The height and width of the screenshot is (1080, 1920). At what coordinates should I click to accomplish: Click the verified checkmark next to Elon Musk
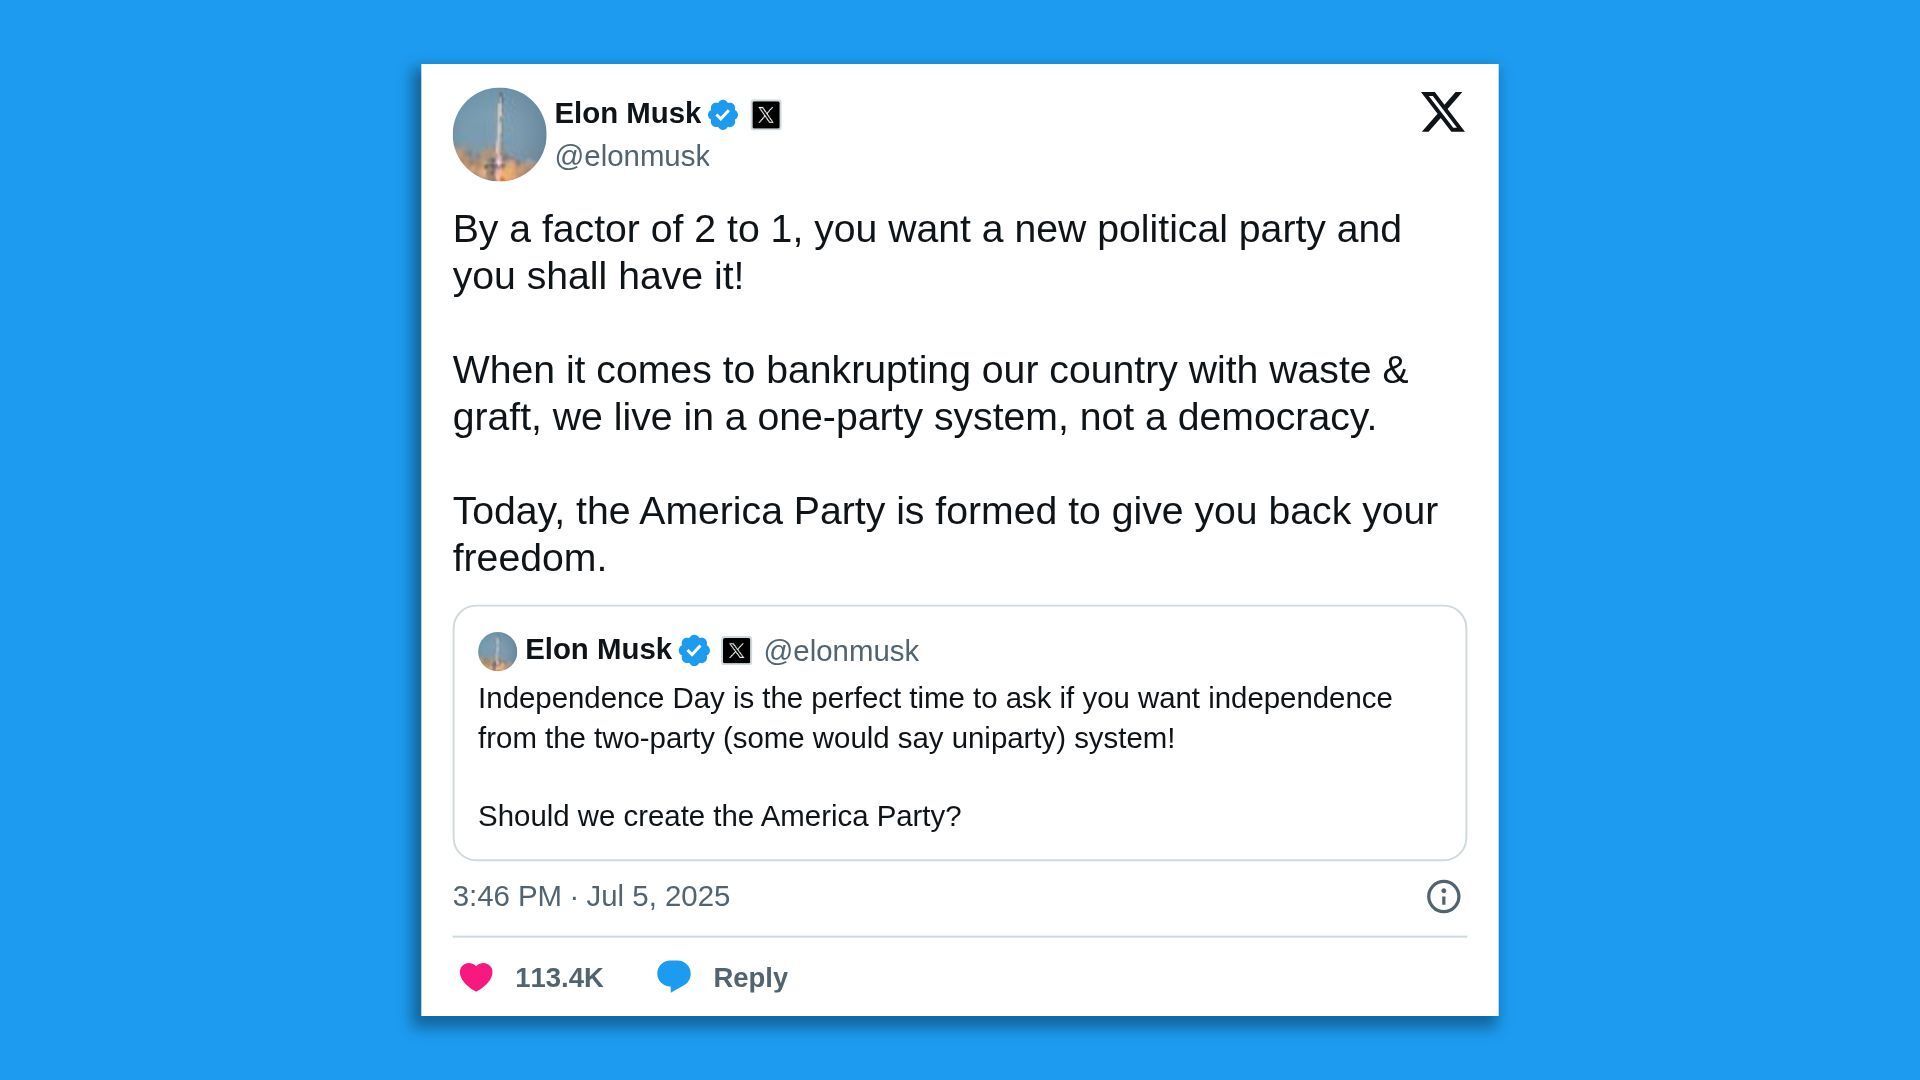point(722,113)
